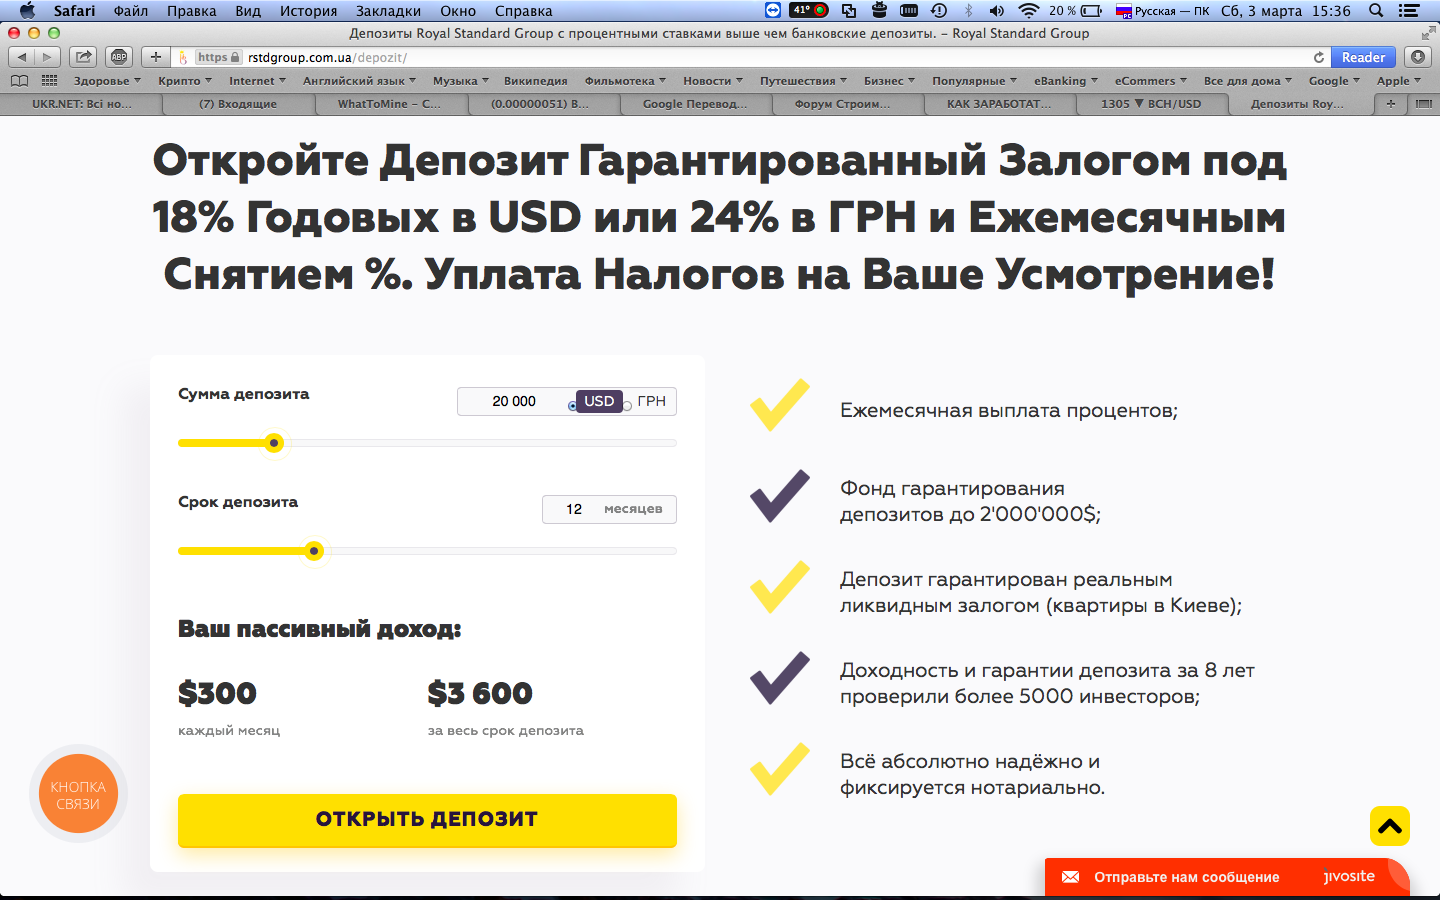Image resolution: width=1440 pixels, height=900 pixels.
Task: Click the ОТКРЫТЬ ДЕПОЗИТ button
Action: pos(427,820)
